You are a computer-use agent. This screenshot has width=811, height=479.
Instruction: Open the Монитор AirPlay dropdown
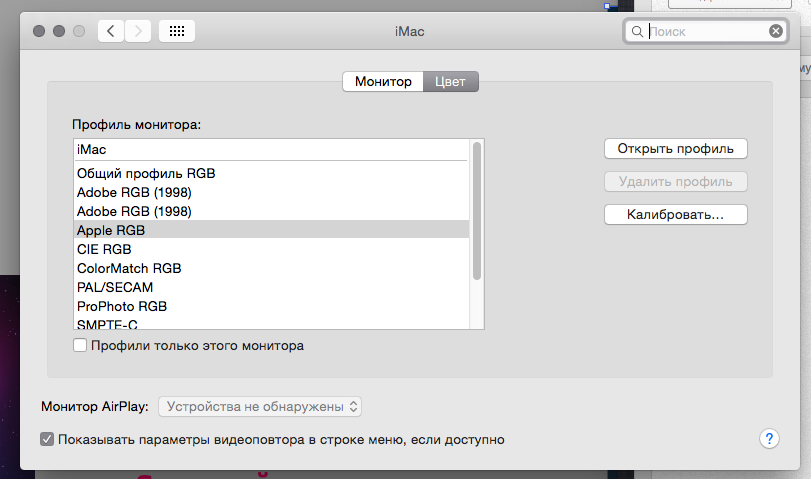coord(260,407)
